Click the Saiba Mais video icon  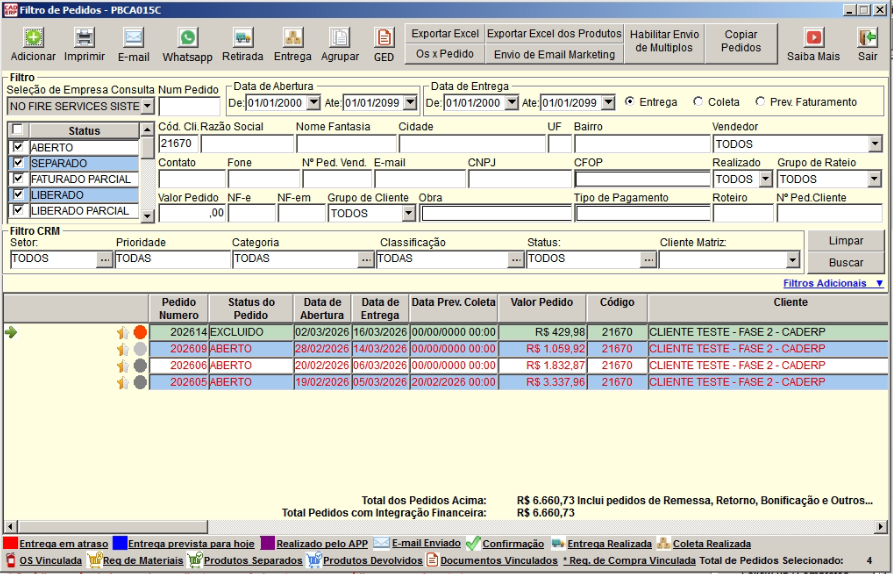coord(814,38)
